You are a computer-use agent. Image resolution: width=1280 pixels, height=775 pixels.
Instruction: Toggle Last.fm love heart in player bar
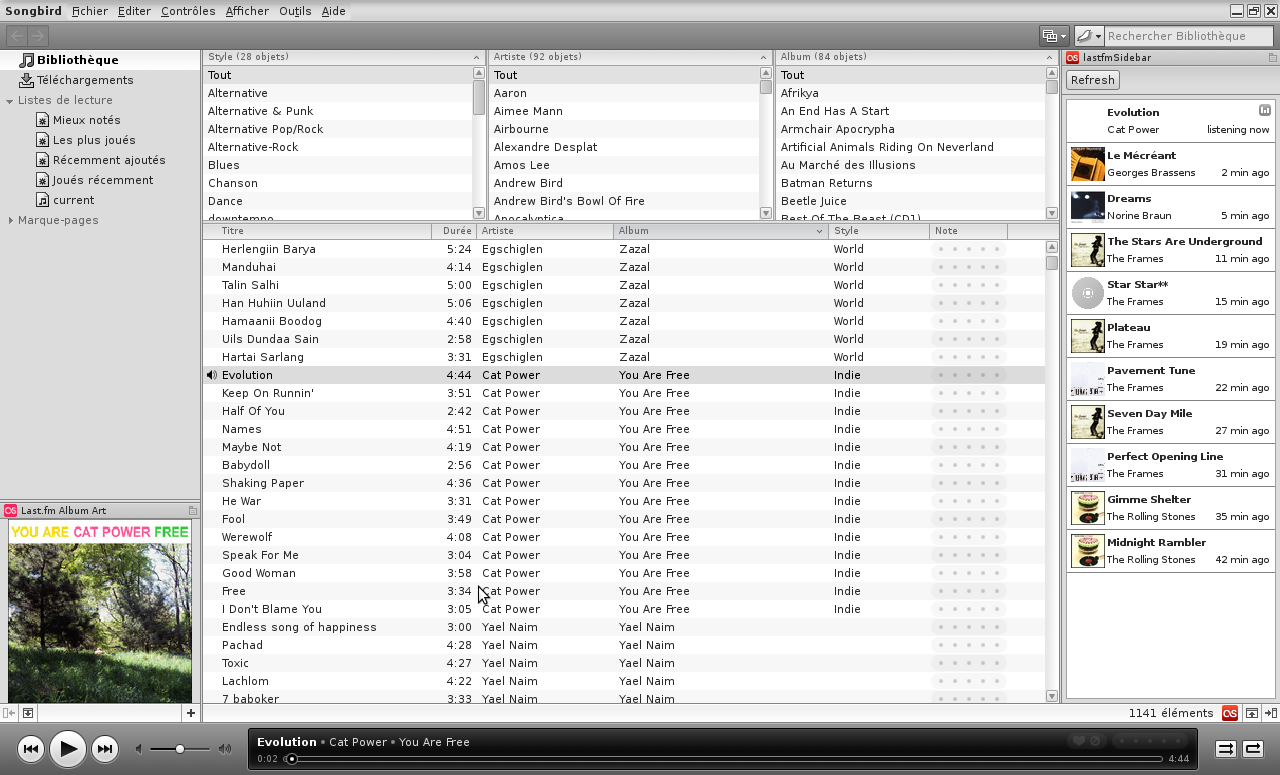point(1079,741)
